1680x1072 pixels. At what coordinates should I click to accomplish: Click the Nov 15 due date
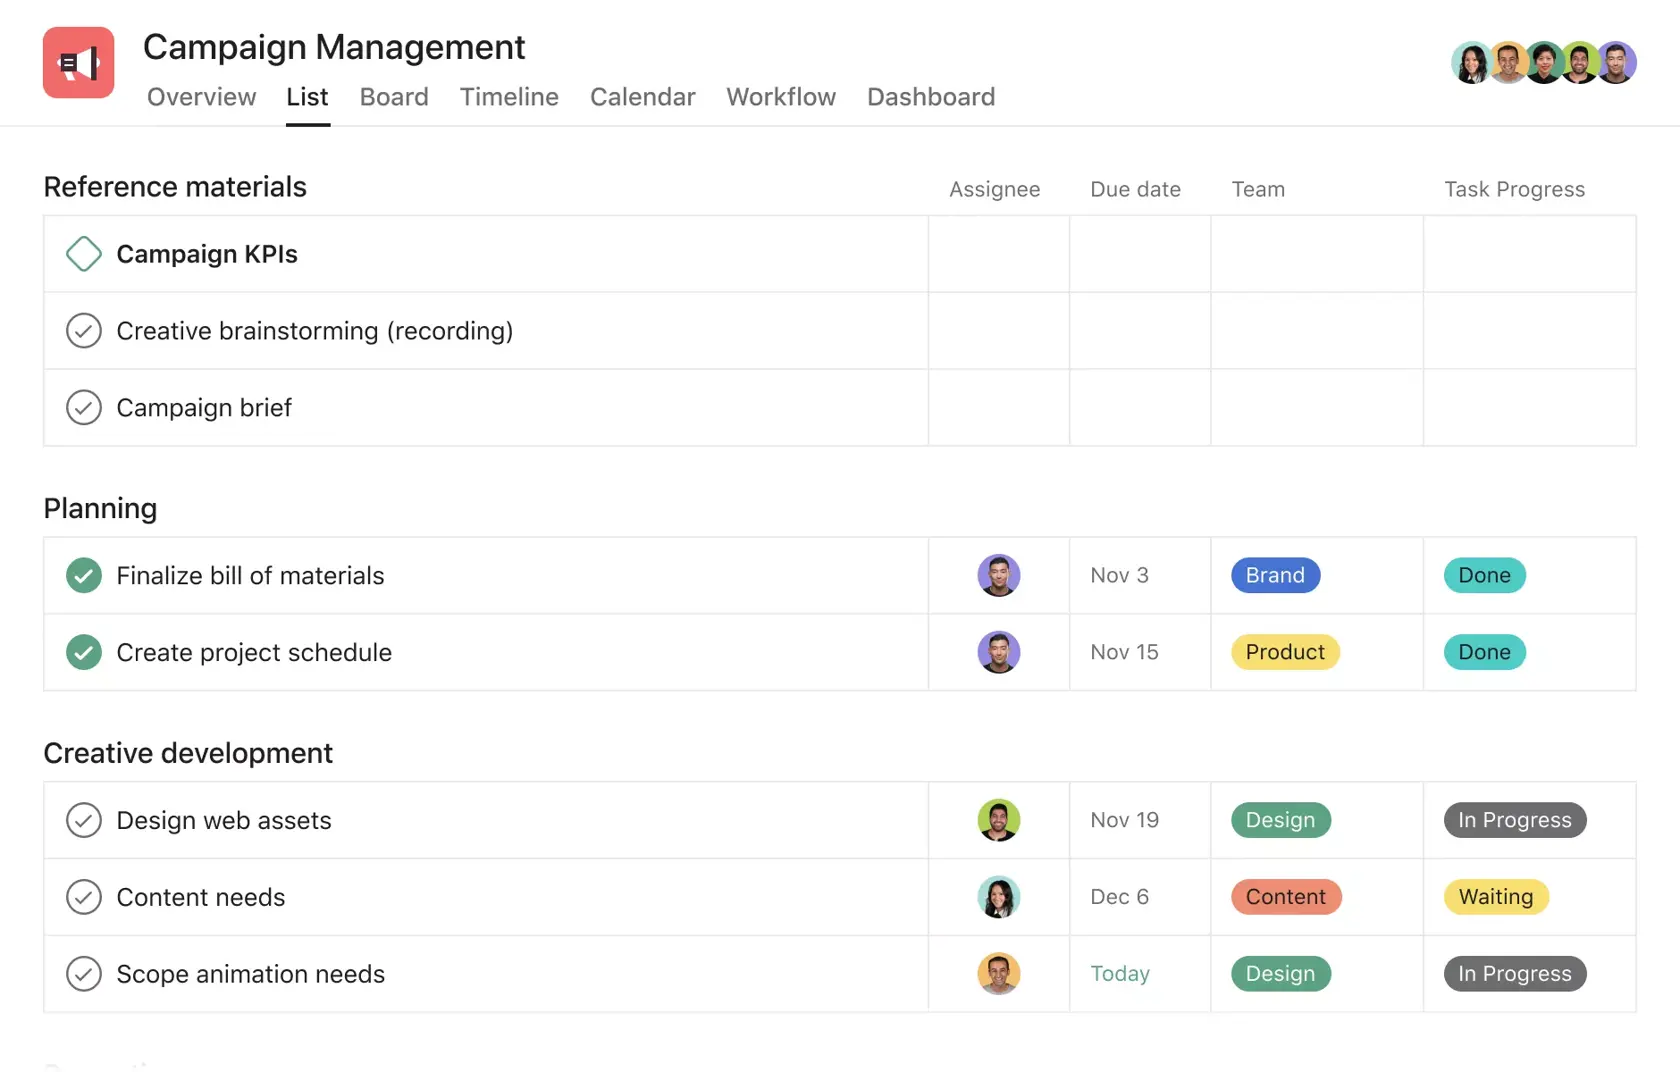coord(1124,652)
